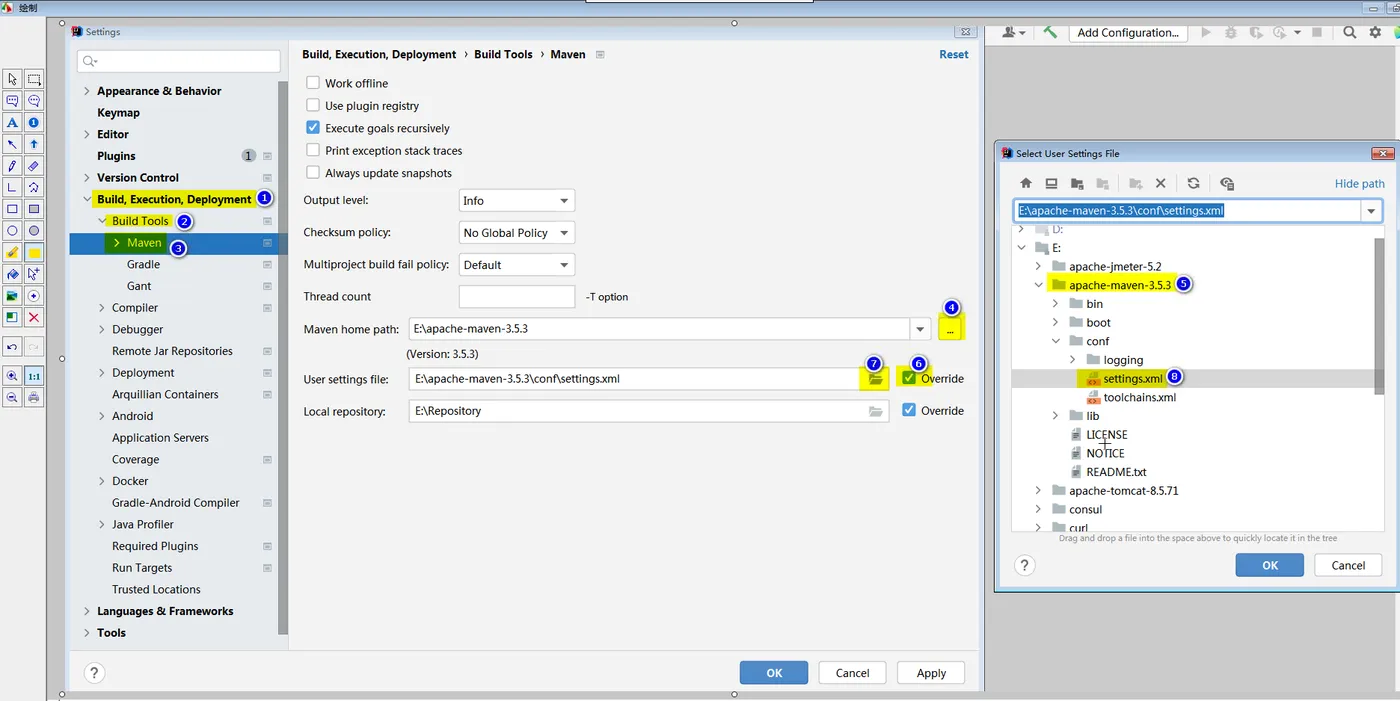Click Hide path link in file chooser

1359,184
